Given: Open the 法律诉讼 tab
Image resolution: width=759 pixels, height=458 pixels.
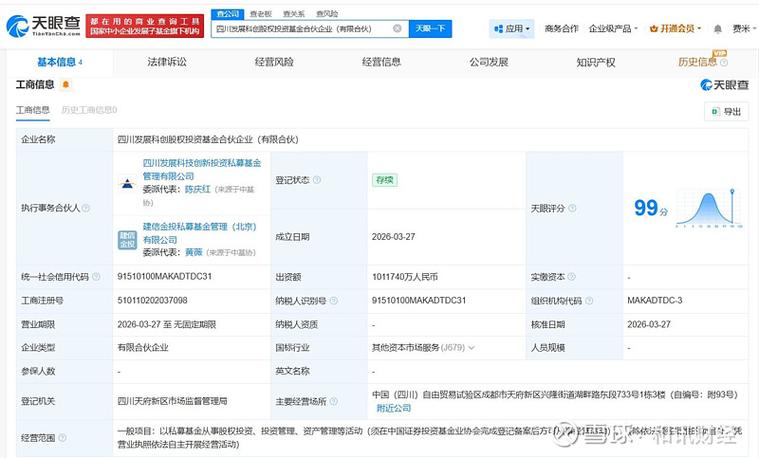Looking at the screenshot, I should tap(167, 62).
